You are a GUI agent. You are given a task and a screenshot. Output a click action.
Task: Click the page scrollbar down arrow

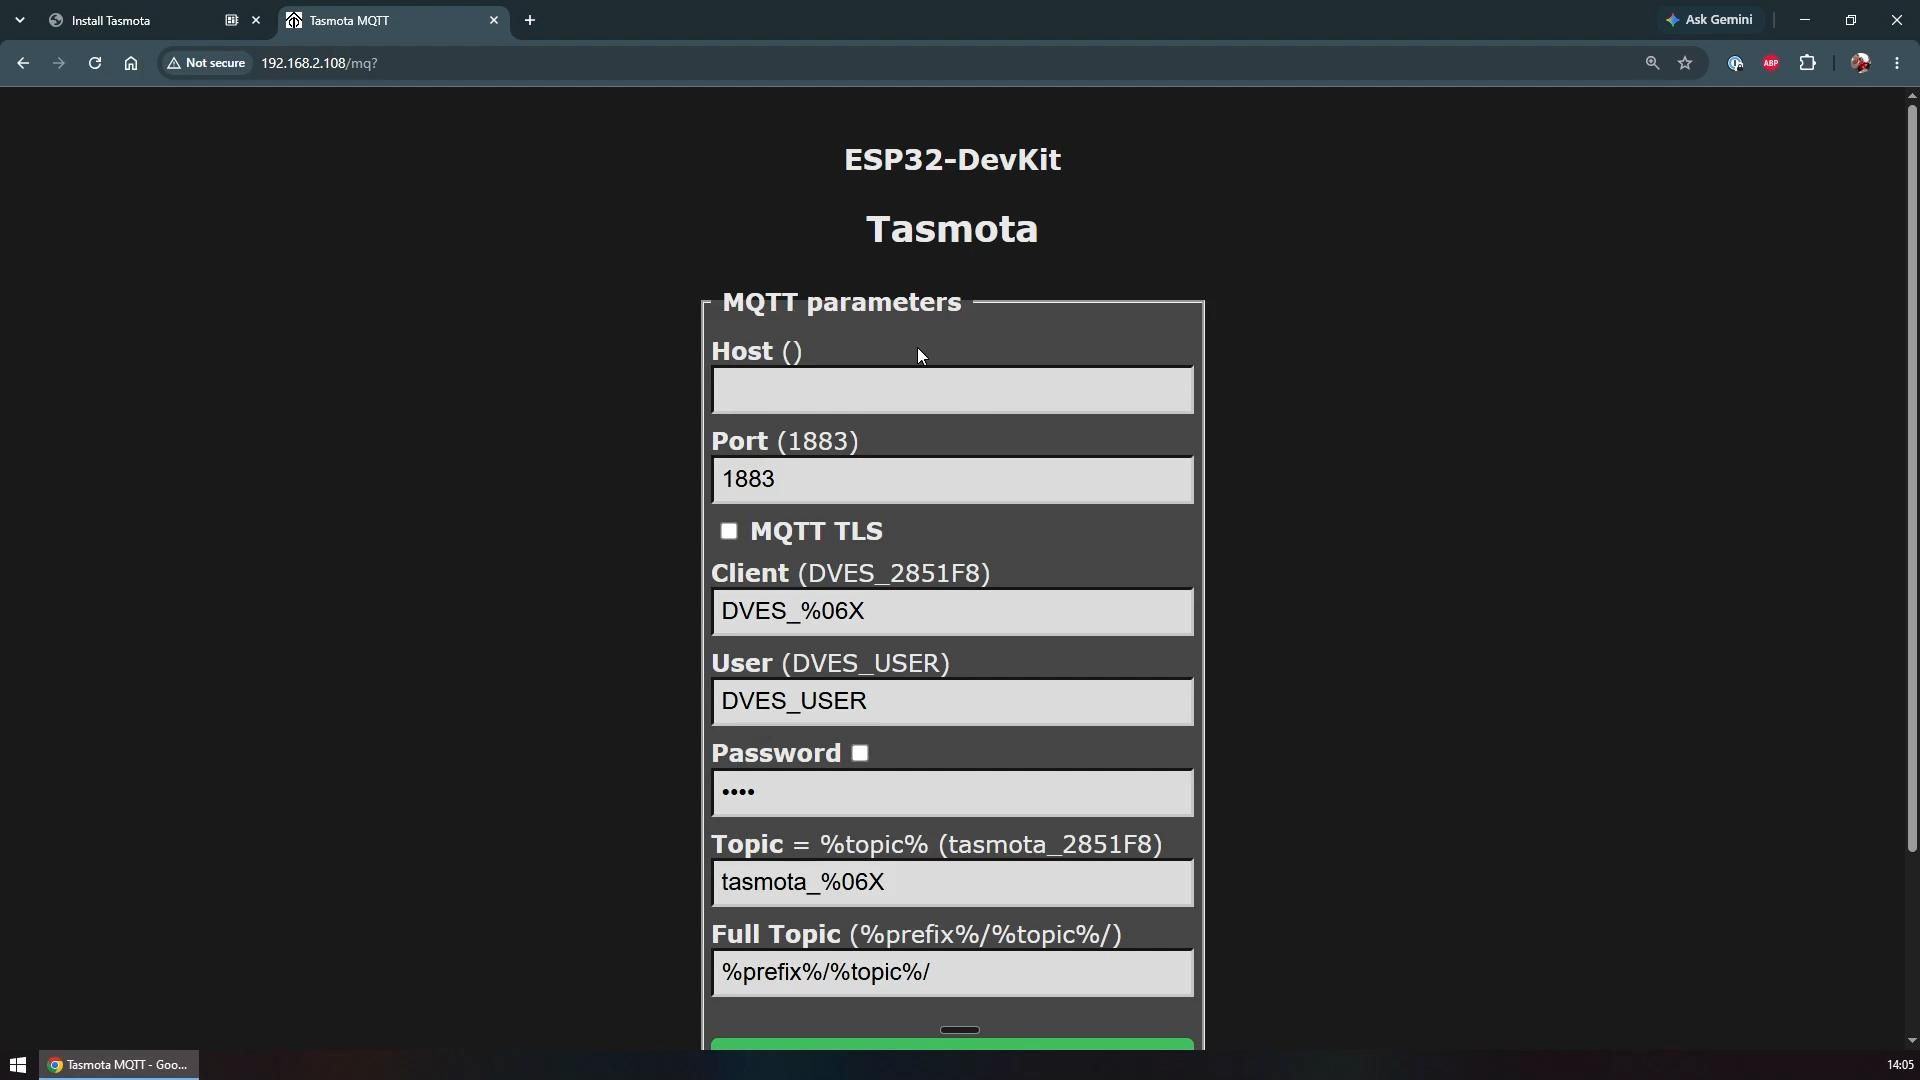pyautogui.click(x=1912, y=1041)
